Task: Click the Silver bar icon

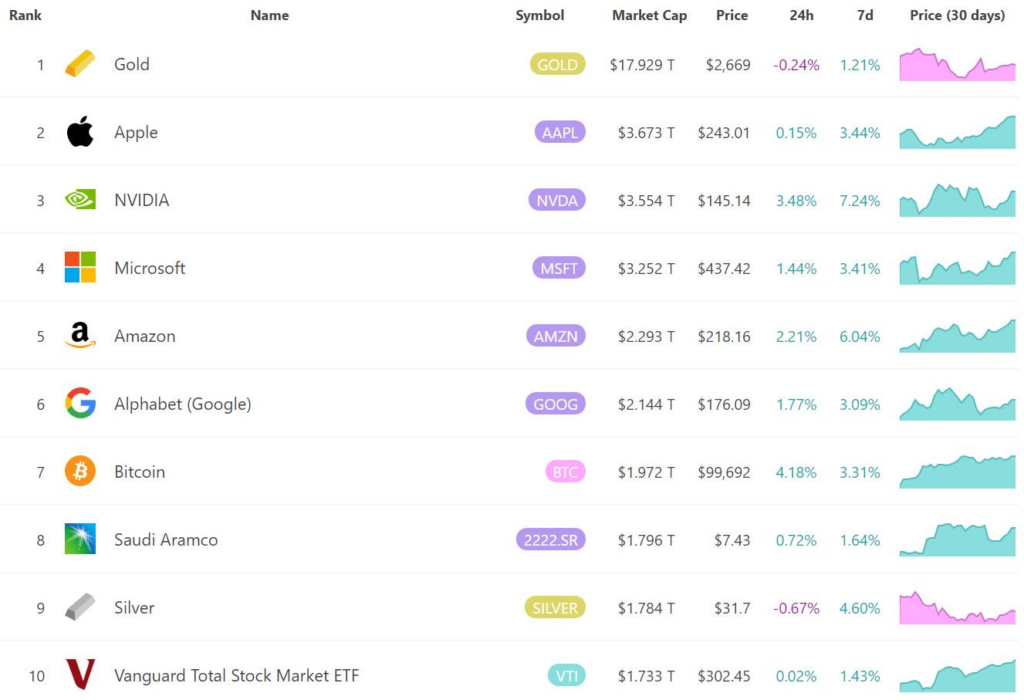Action: tap(80, 607)
